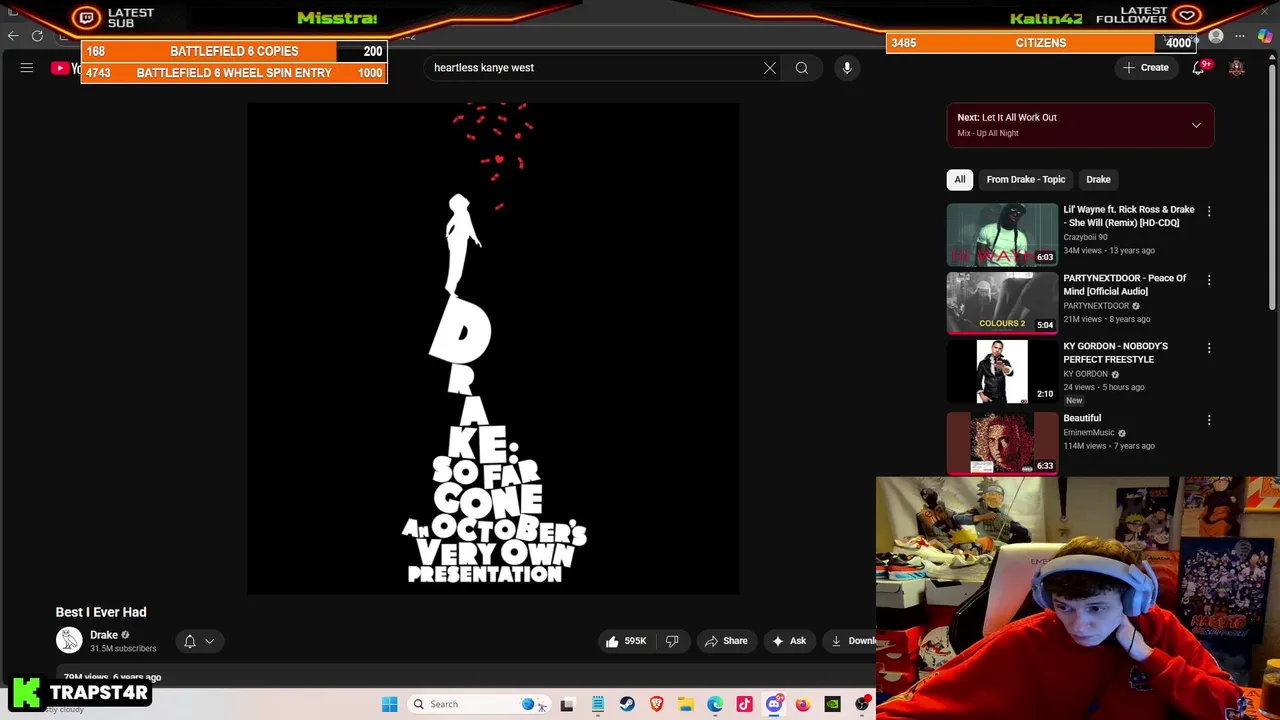Click Crazyboii 90 channel name

(x=1085, y=237)
